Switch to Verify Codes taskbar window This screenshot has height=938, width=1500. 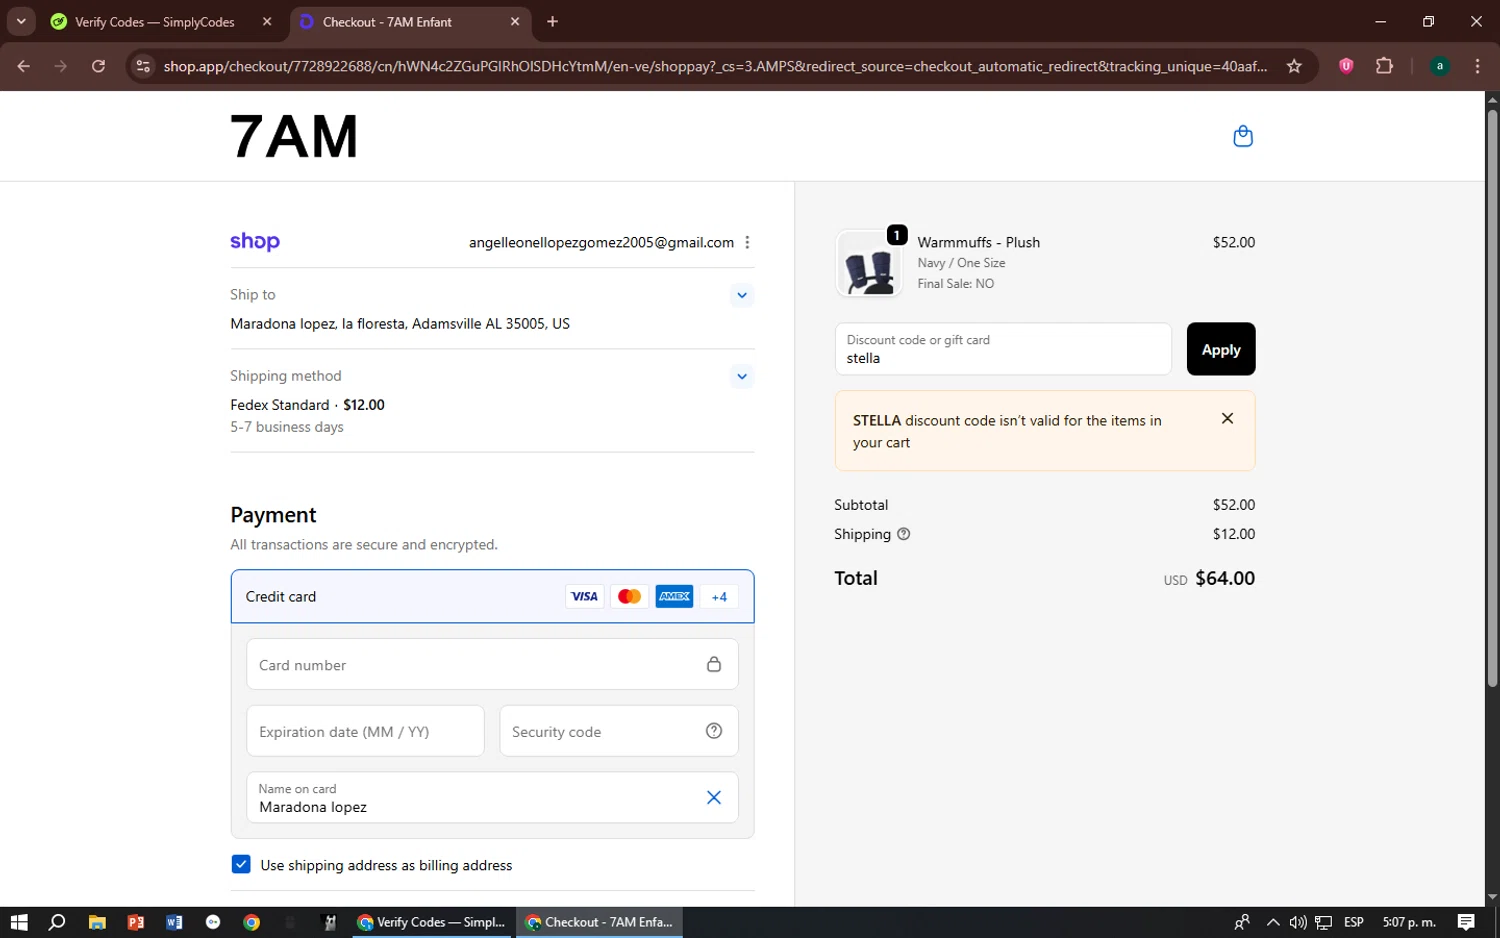pos(432,922)
